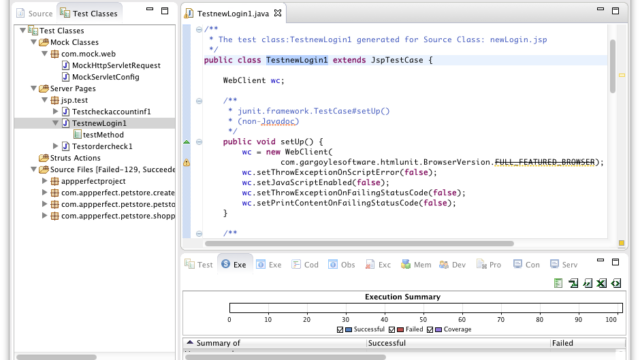Viewport: 640px width, 360px height.
Task: Click the com.appperfect.petstore.petsto package icon
Action: [x=55, y=204]
